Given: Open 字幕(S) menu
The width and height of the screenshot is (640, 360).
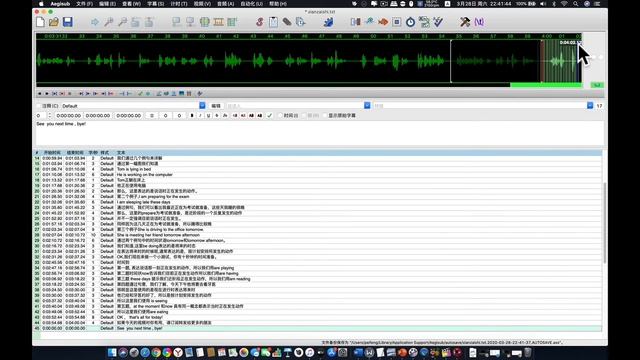Looking at the screenshot, I should click(x=155, y=4).
